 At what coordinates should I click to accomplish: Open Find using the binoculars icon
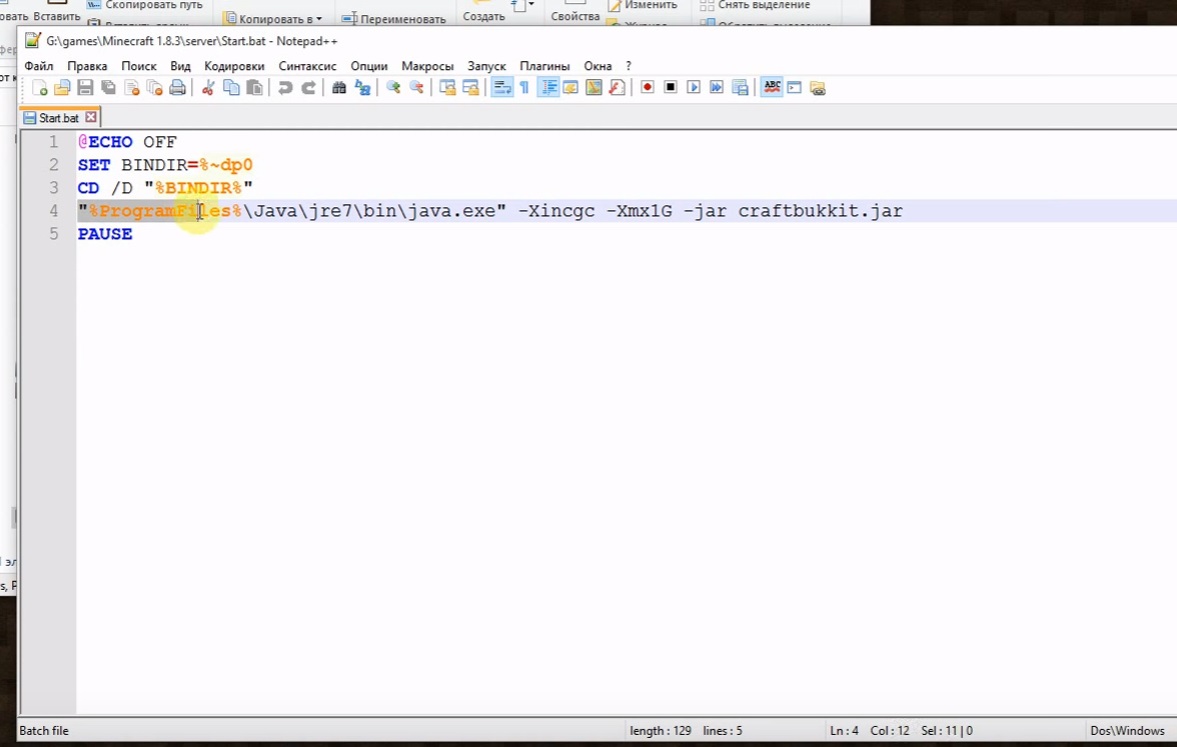point(339,88)
